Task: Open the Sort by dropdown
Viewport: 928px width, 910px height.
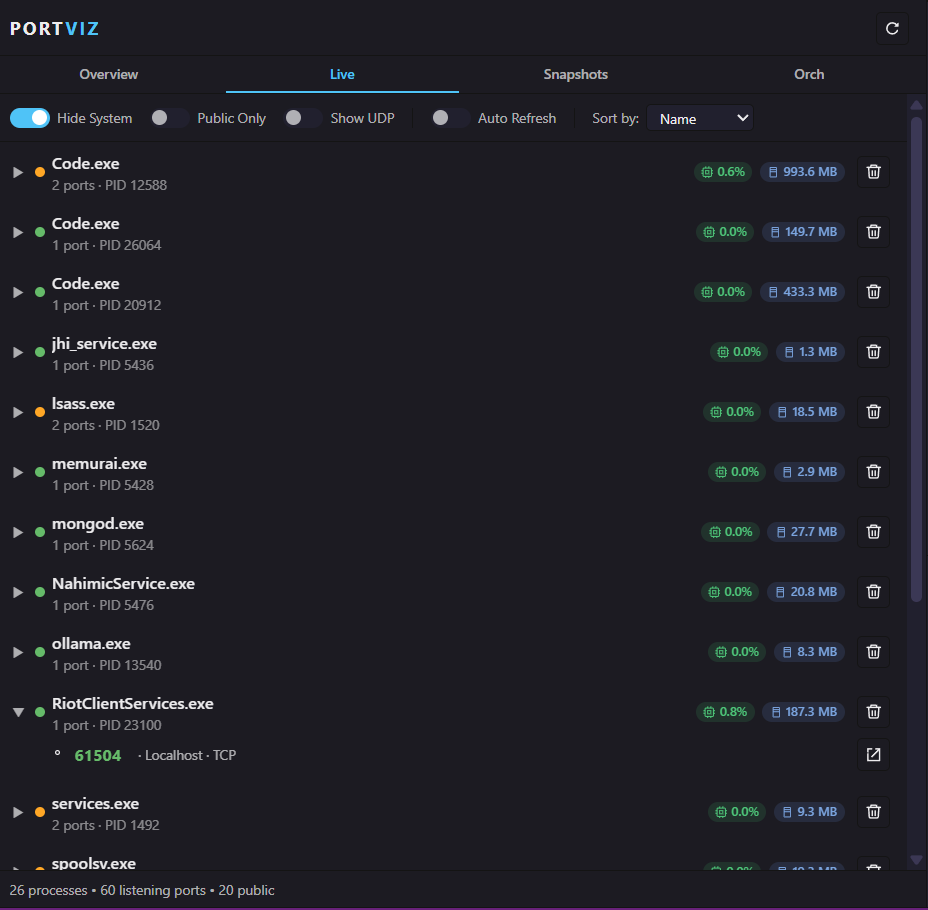Action: click(699, 117)
